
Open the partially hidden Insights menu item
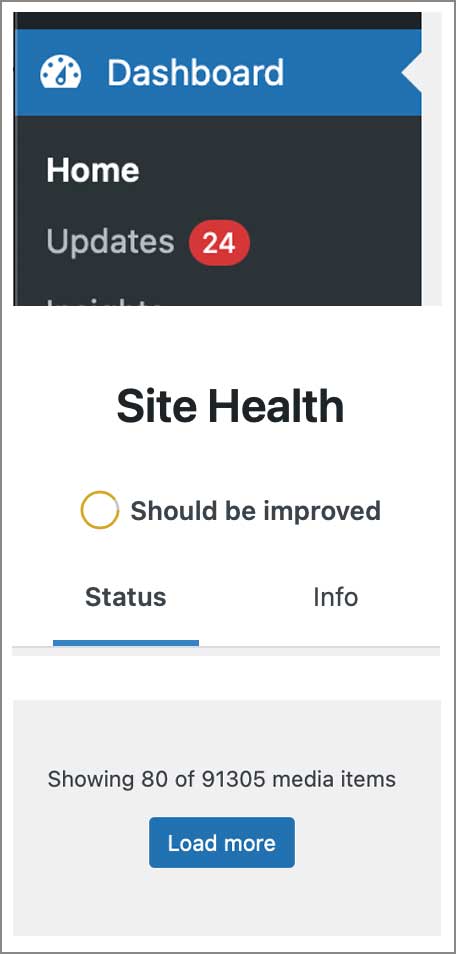(103, 301)
